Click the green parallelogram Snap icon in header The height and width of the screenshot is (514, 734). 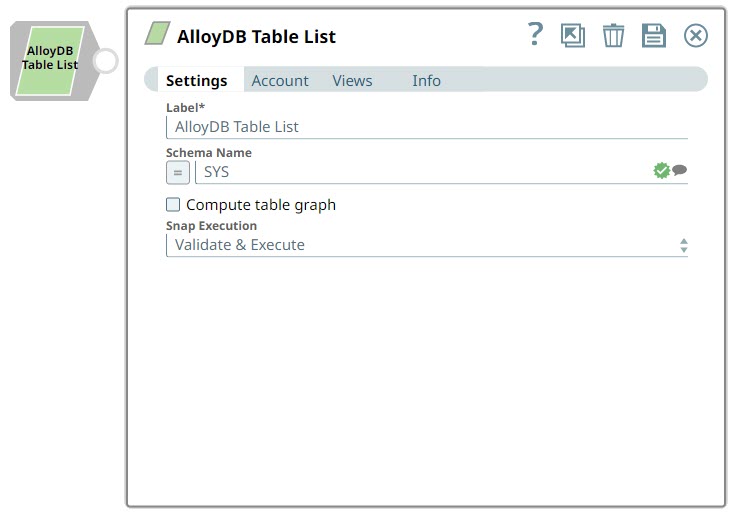point(157,35)
